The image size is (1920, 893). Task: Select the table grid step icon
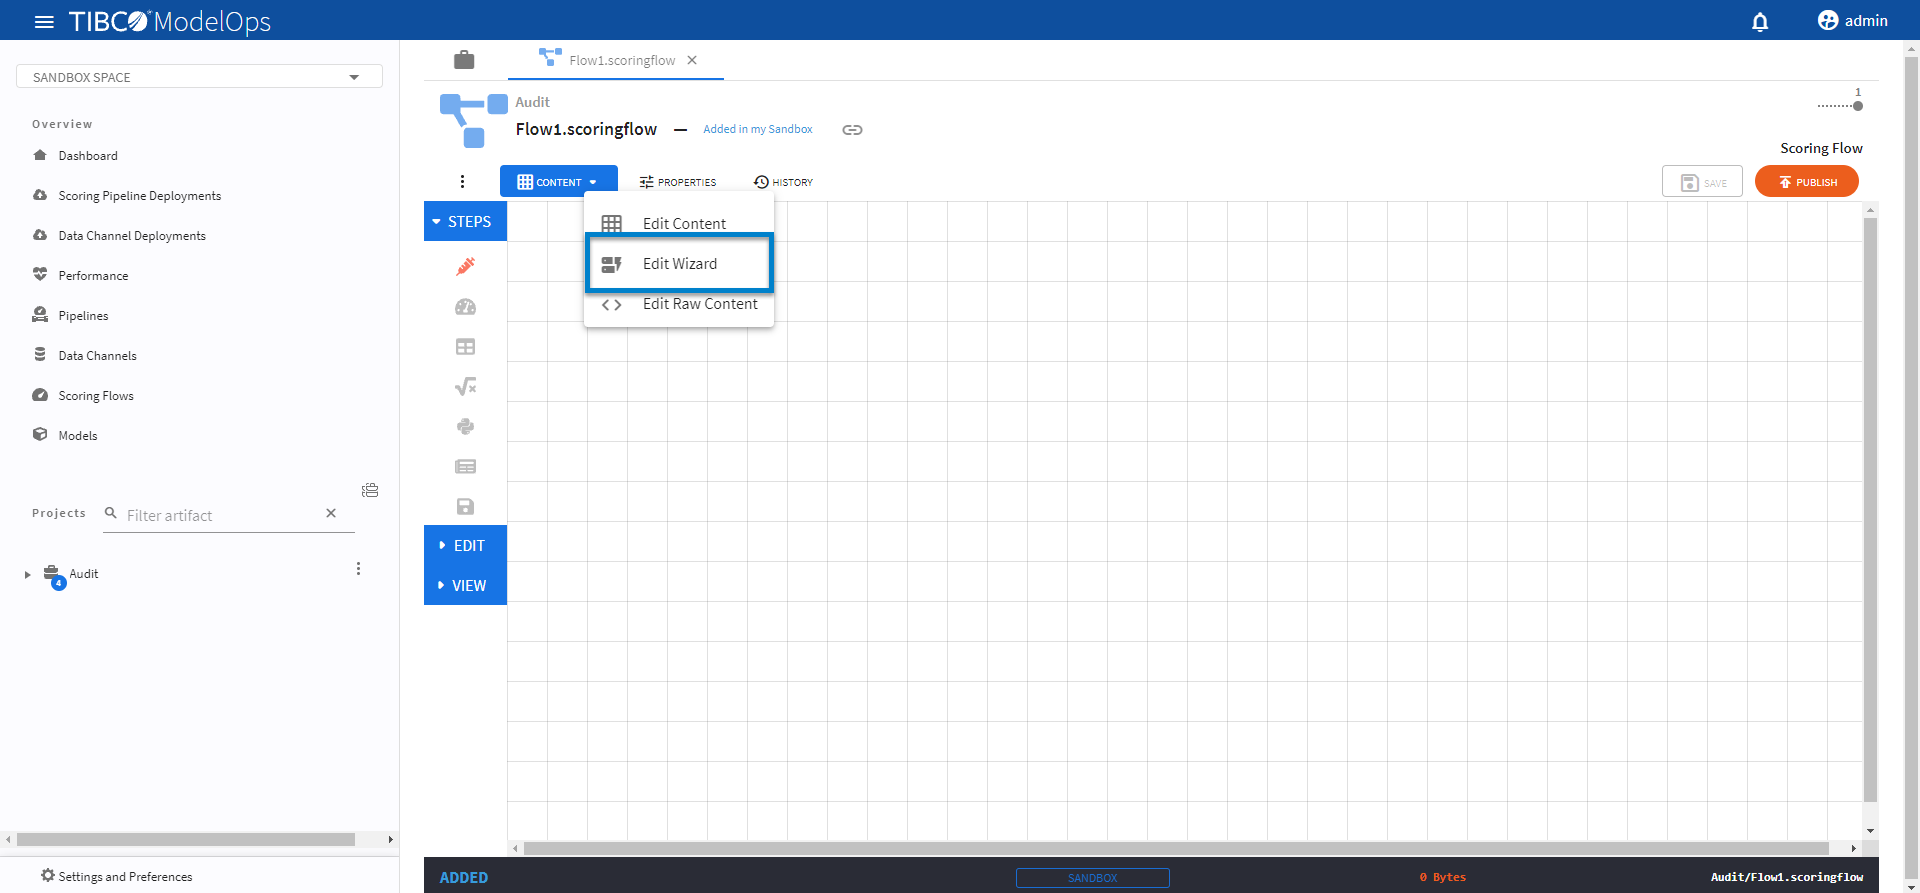[465, 347]
